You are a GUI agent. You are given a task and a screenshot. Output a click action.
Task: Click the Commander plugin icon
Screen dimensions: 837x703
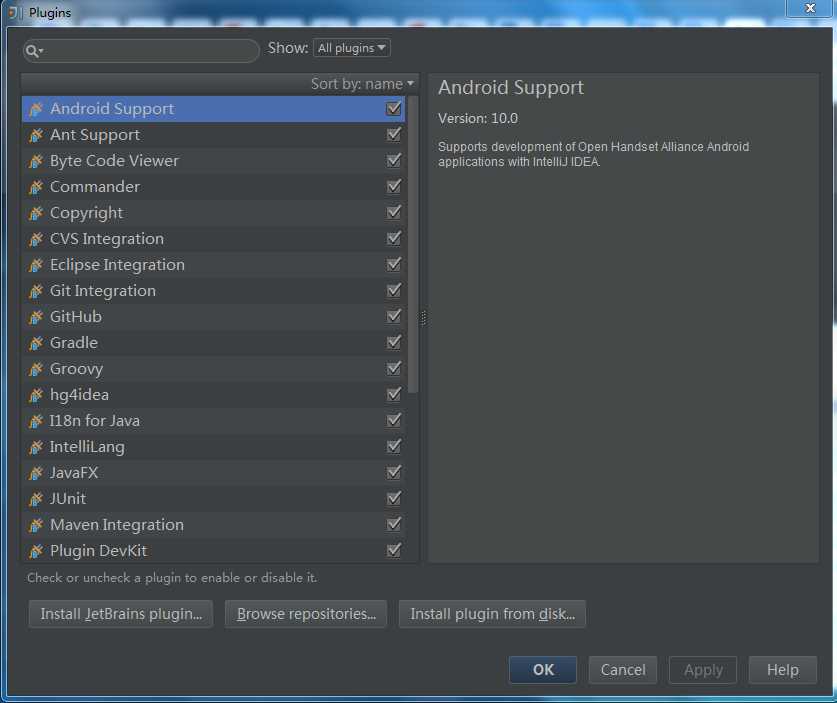(36, 187)
